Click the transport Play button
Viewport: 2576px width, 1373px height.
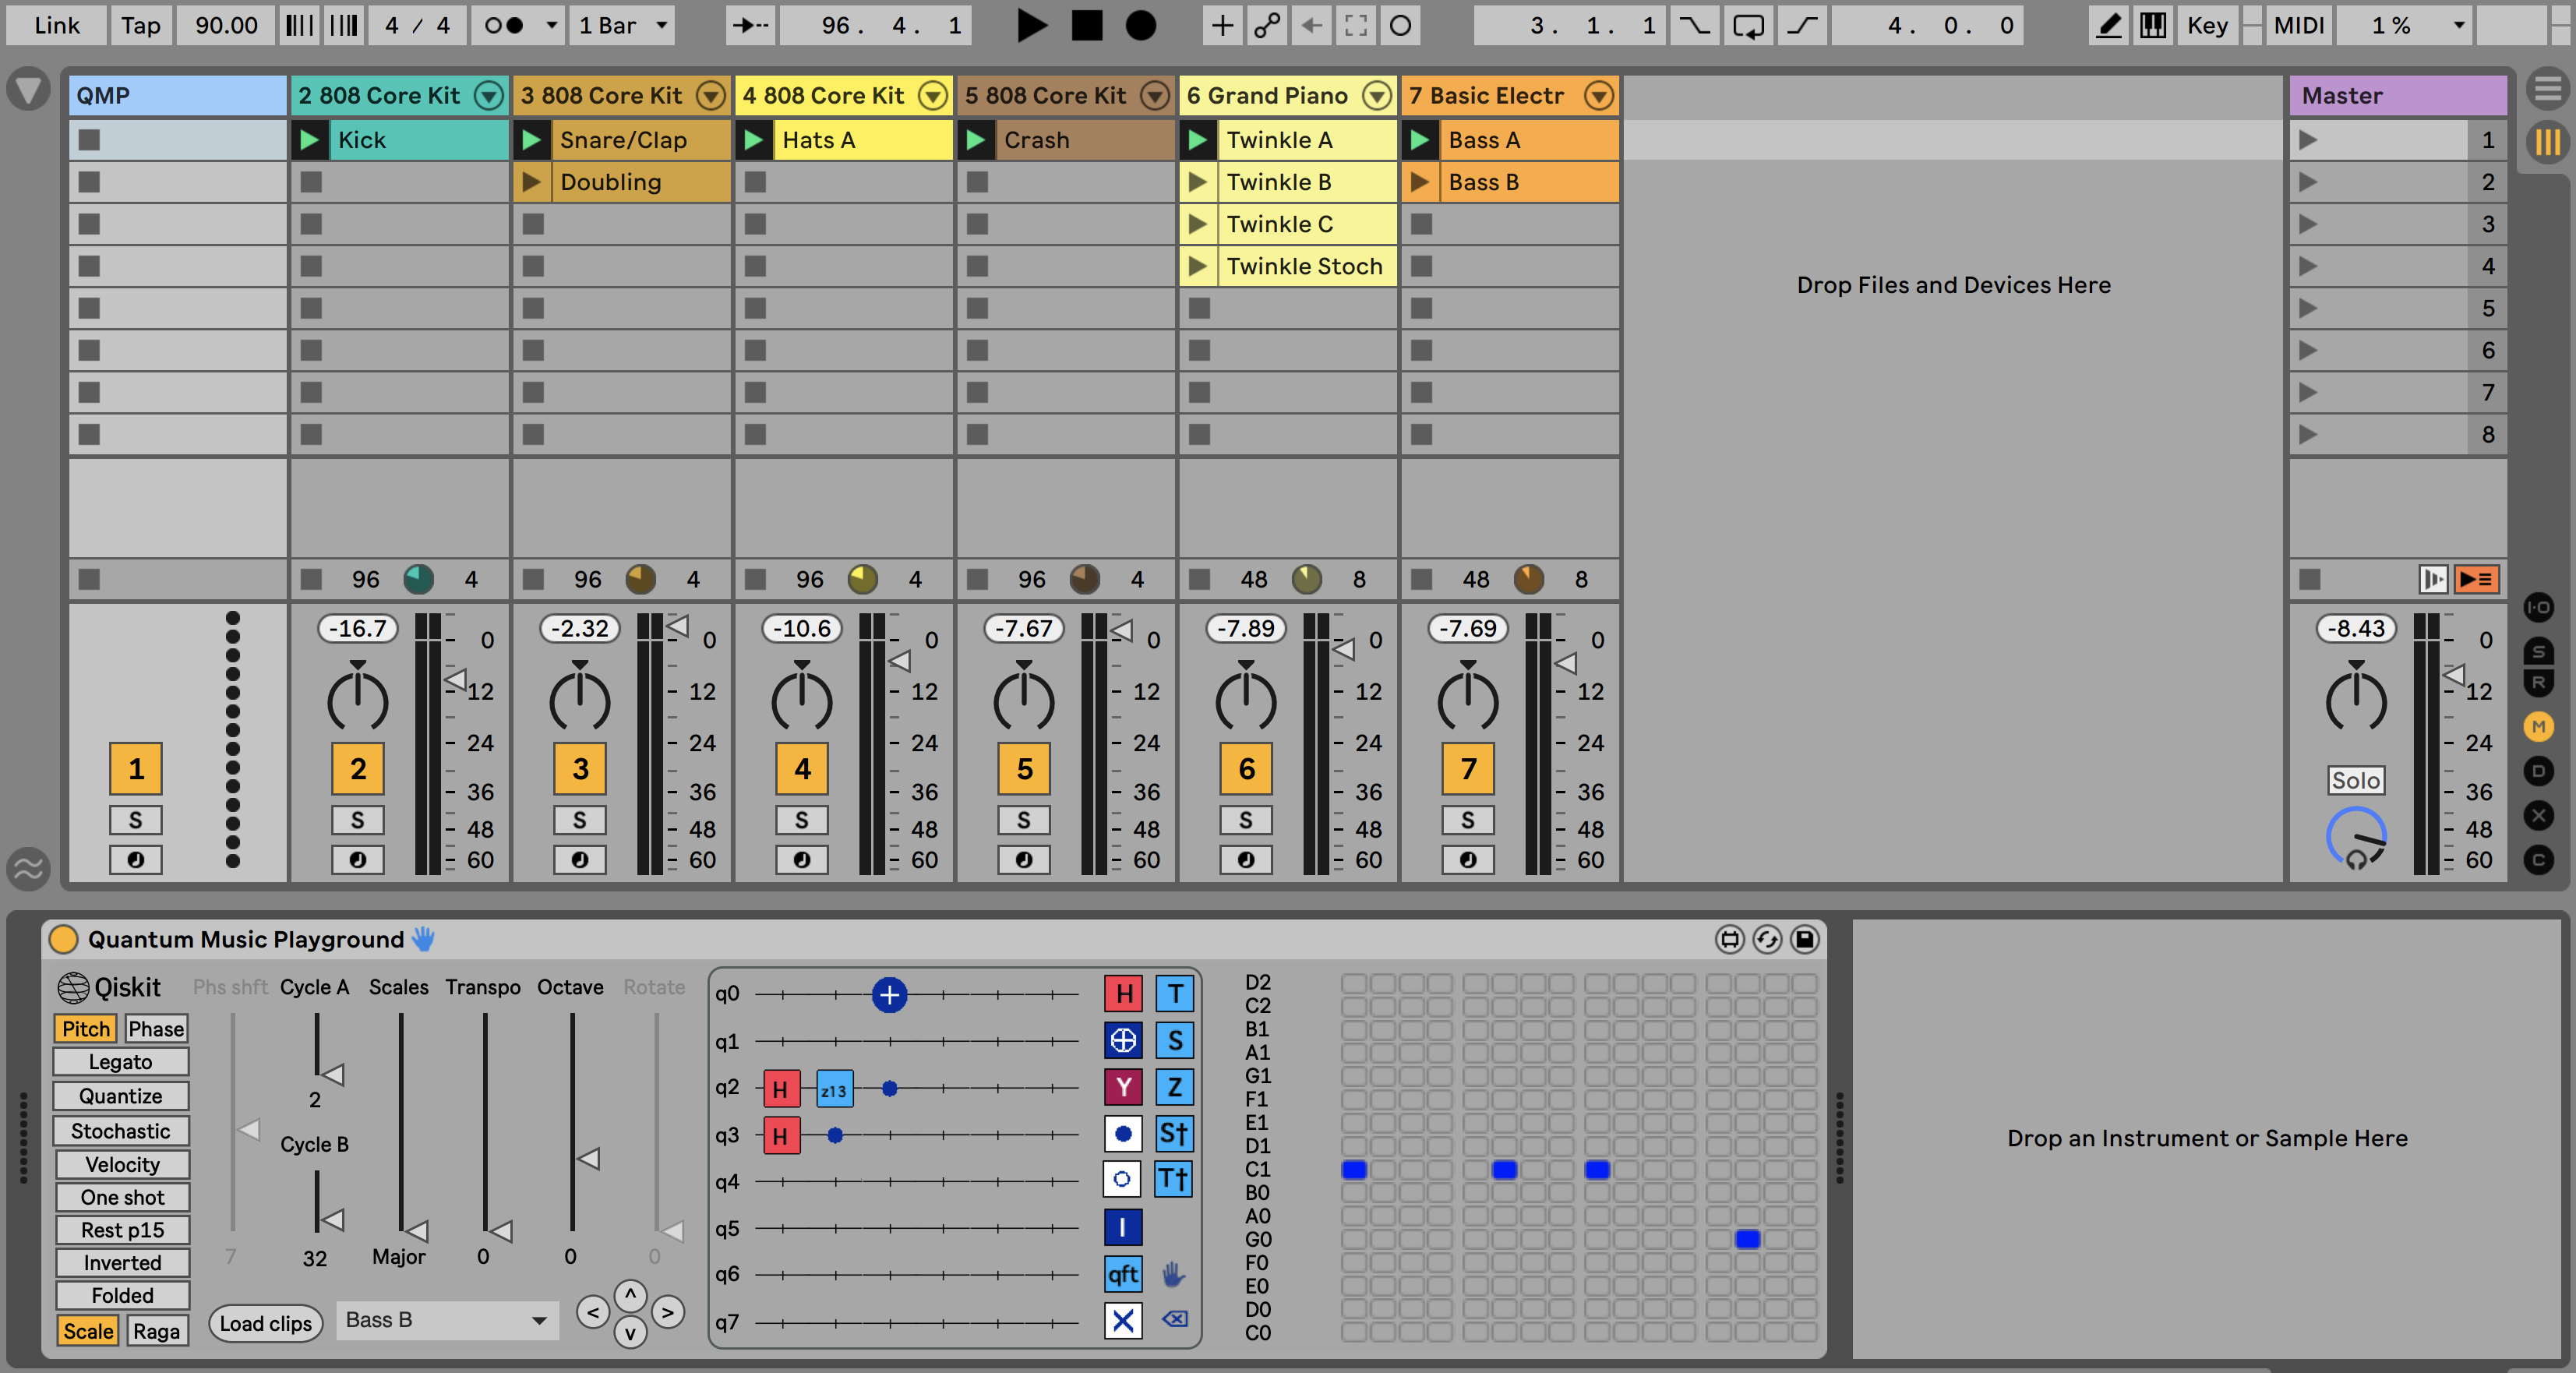pos(1031,26)
